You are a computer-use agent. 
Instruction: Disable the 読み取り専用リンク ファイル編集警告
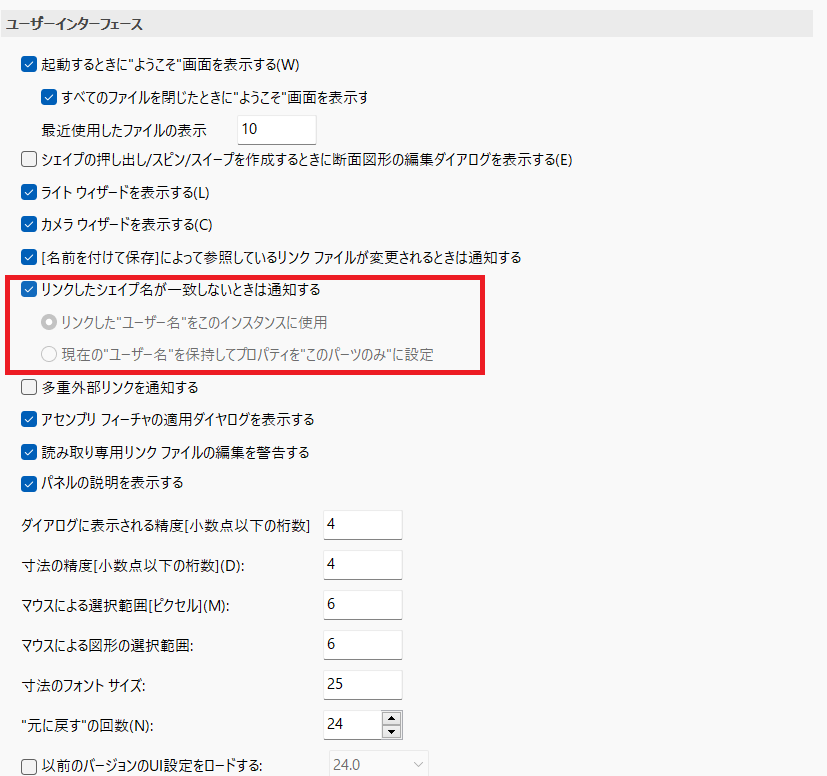tap(28, 451)
